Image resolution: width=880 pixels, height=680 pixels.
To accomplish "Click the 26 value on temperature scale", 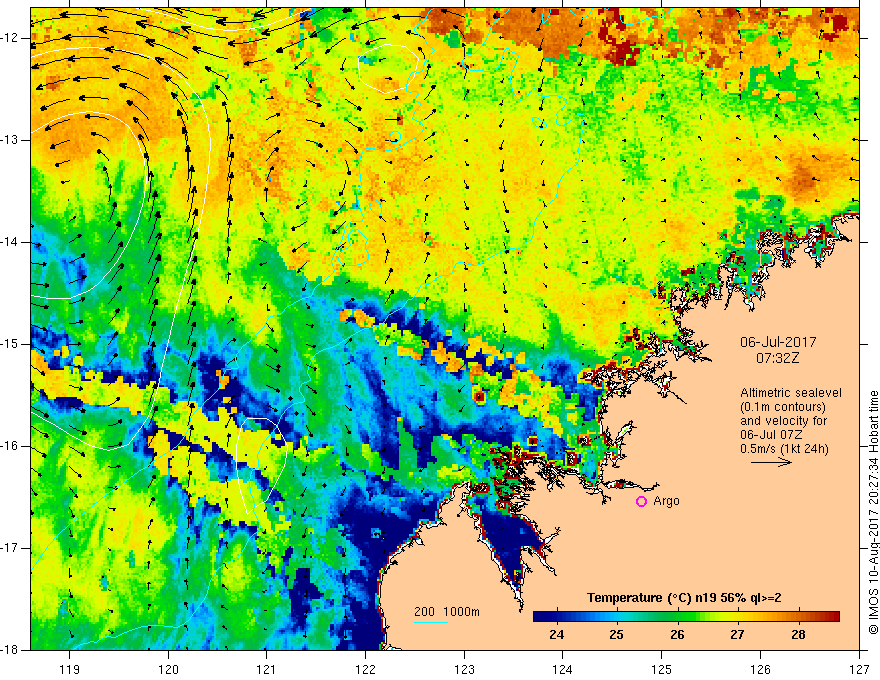I will click(677, 635).
